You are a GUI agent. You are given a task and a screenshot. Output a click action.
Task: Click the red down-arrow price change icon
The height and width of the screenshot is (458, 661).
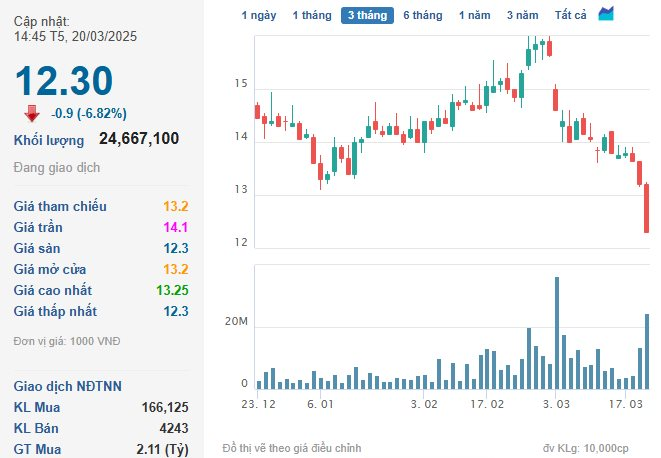(x=32, y=113)
